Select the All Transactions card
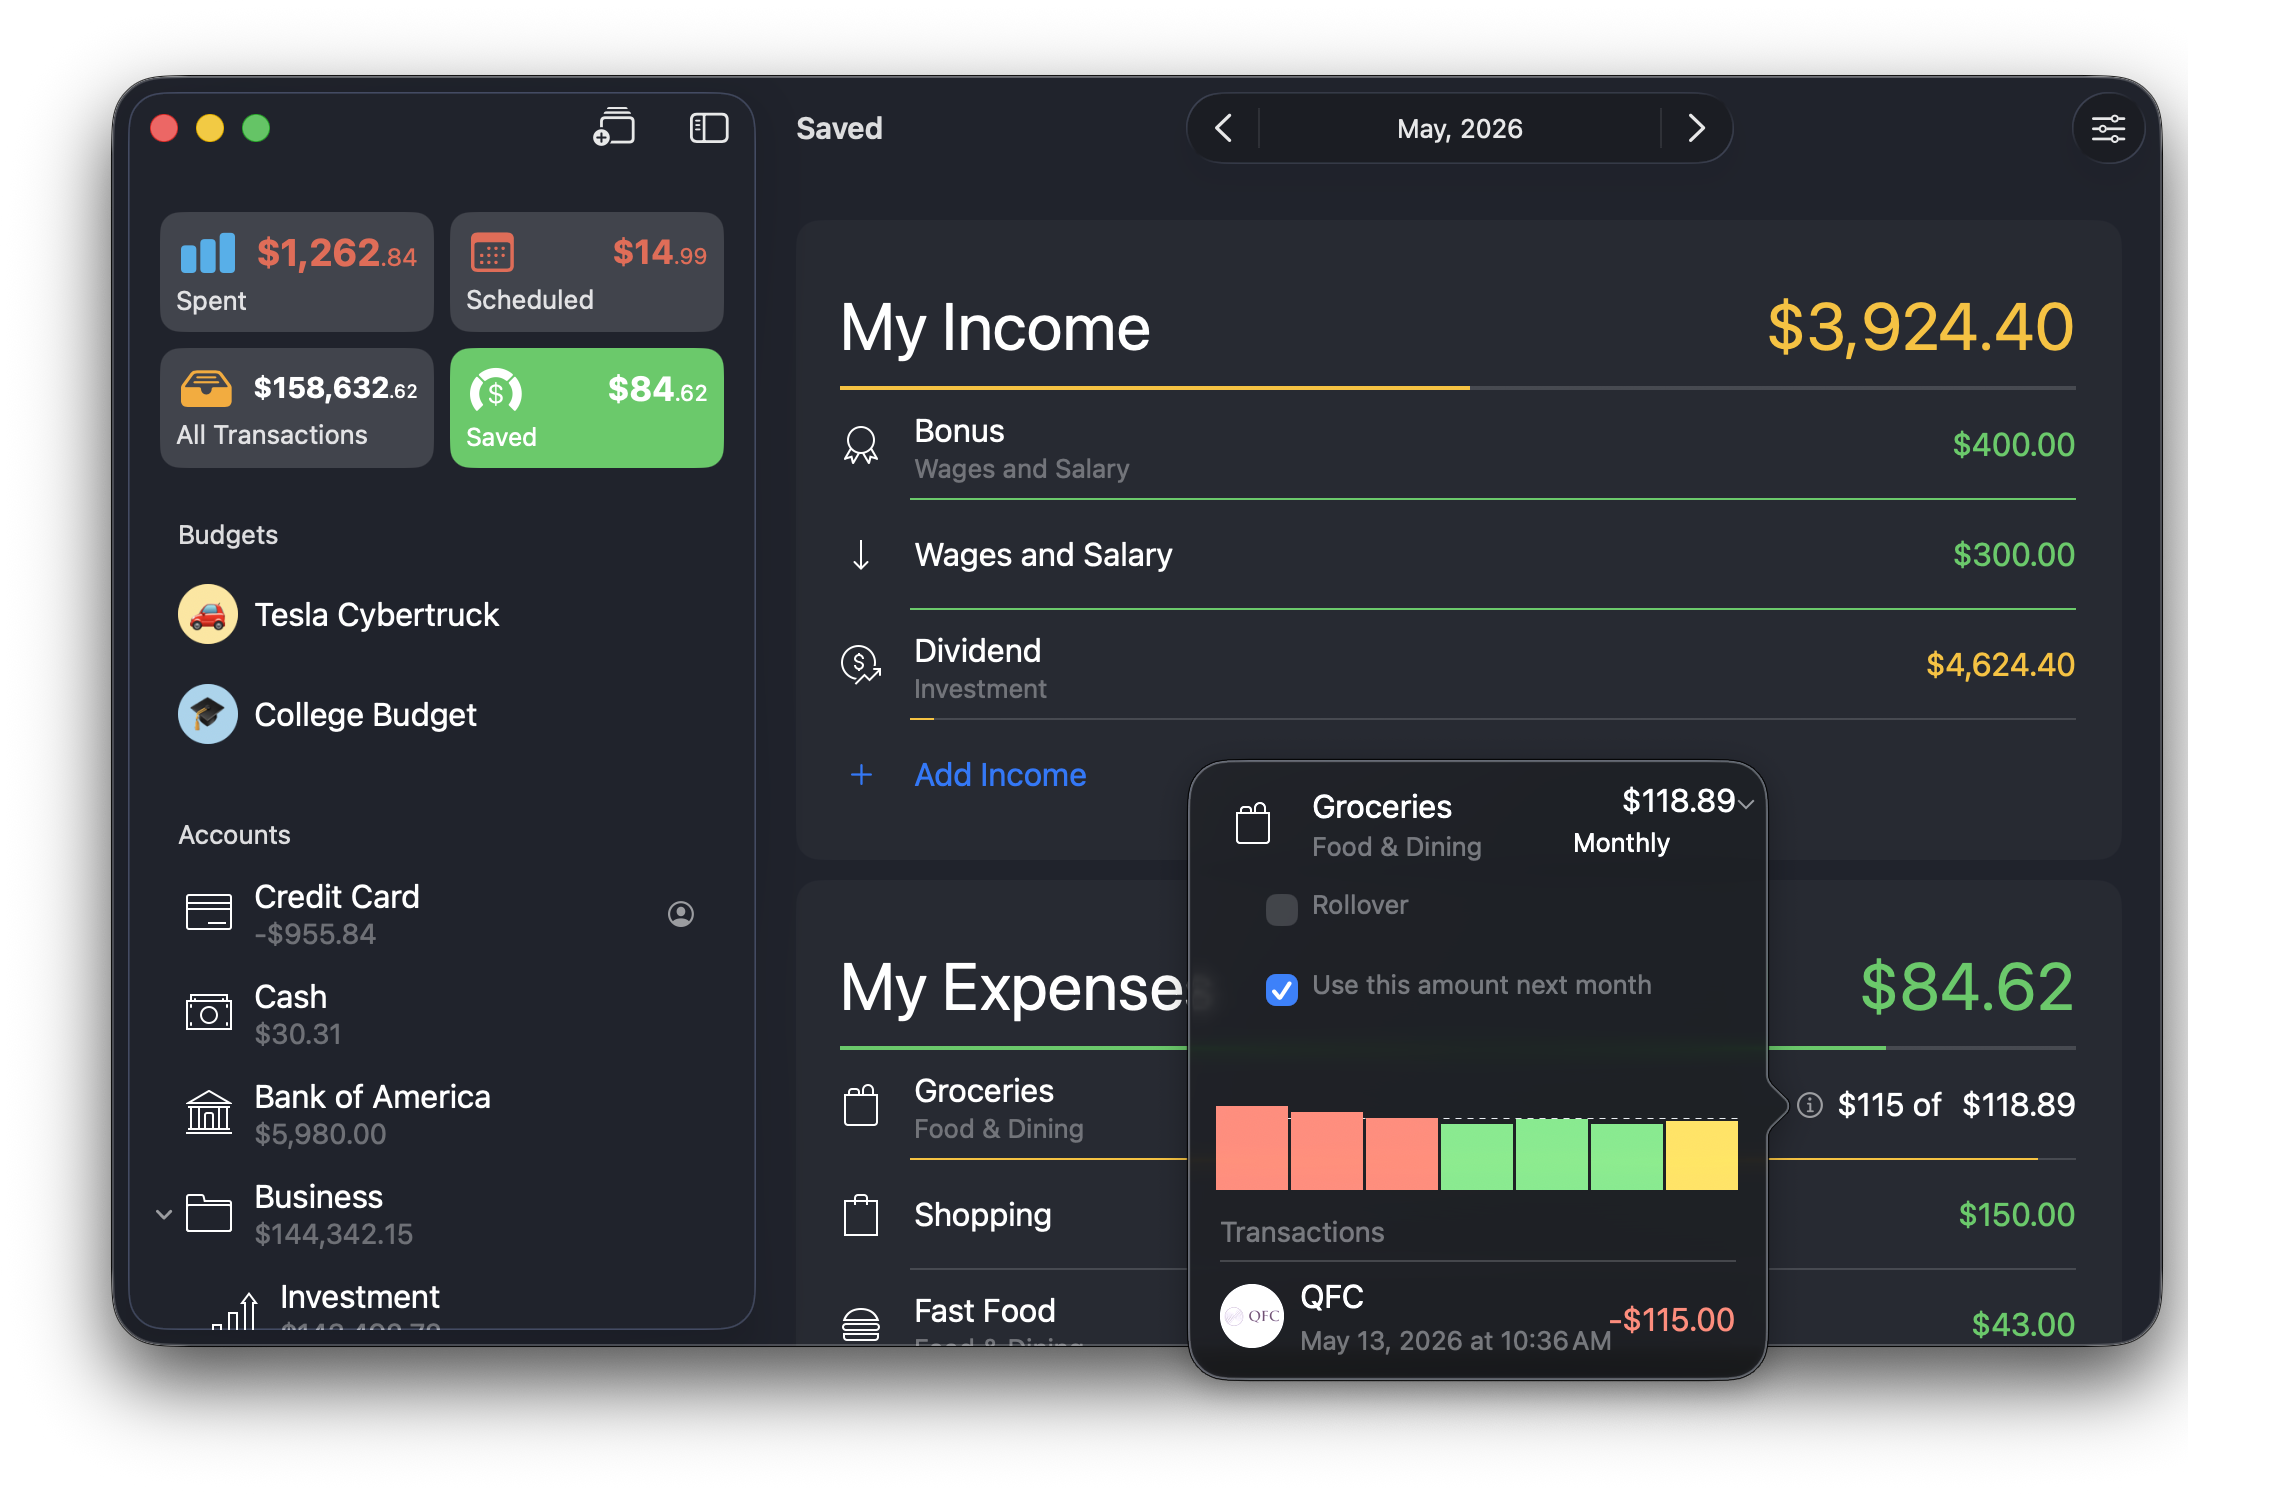Viewport: 2274px width, 1494px height. (297, 408)
